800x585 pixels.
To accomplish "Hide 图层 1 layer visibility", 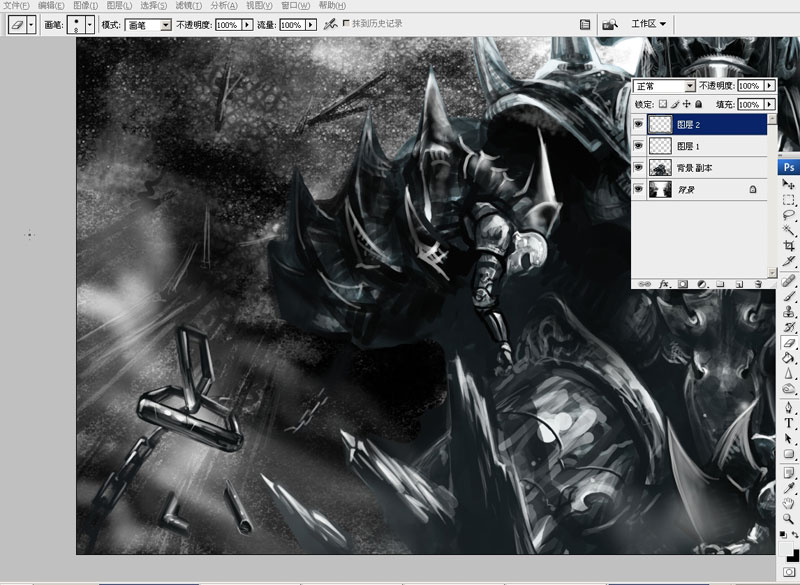I will 638,146.
